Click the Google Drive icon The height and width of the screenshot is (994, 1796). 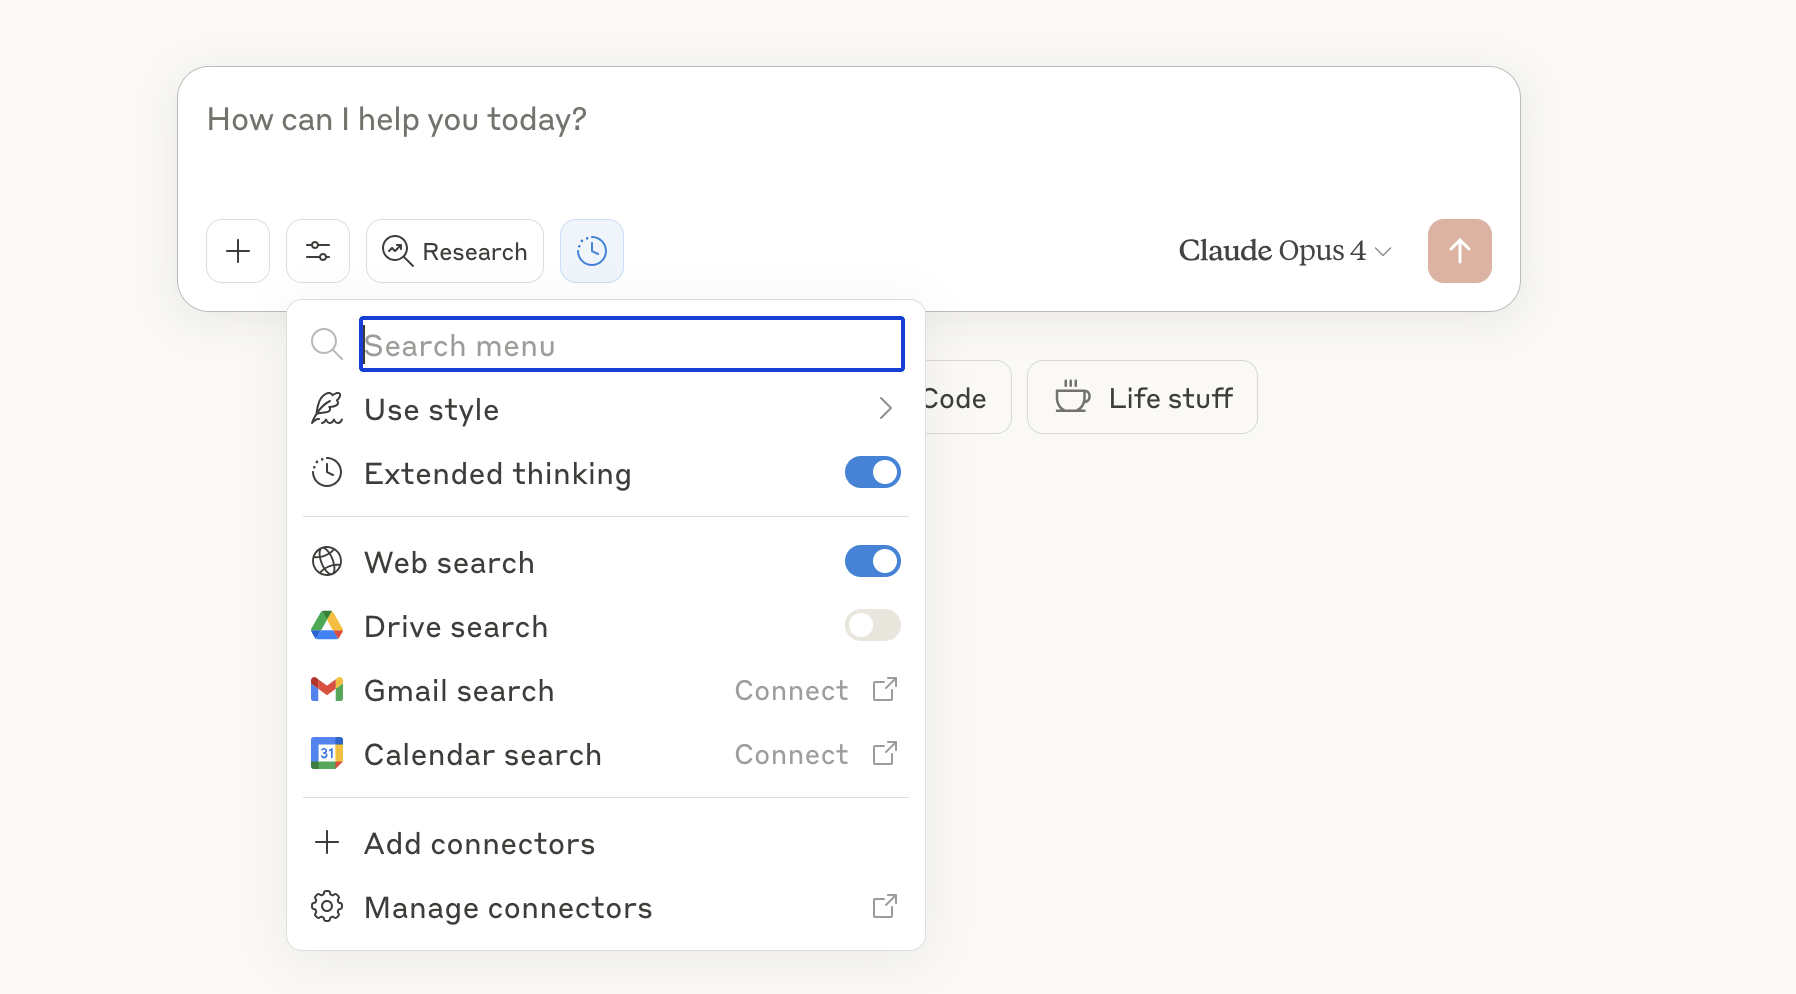click(x=327, y=625)
